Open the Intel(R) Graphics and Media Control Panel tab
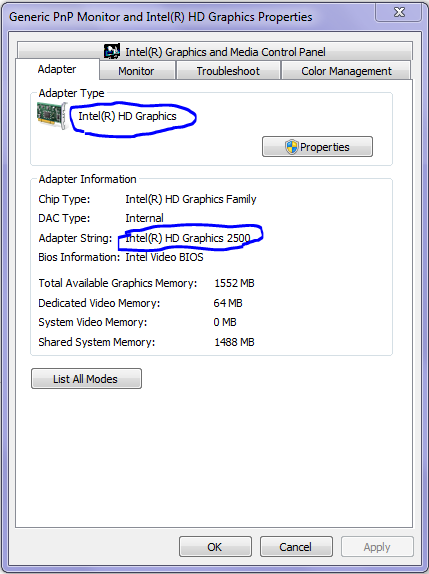This screenshot has height=574, width=429. (215, 51)
